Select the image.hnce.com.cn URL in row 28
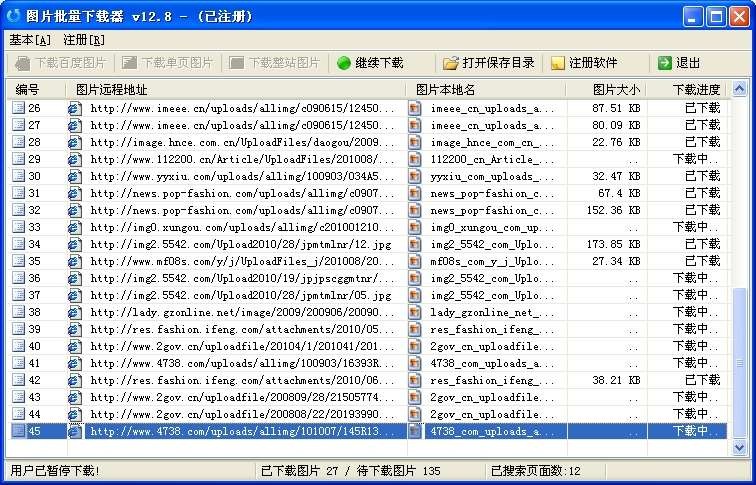Image resolution: width=756 pixels, height=485 pixels. click(x=243, y=142)
